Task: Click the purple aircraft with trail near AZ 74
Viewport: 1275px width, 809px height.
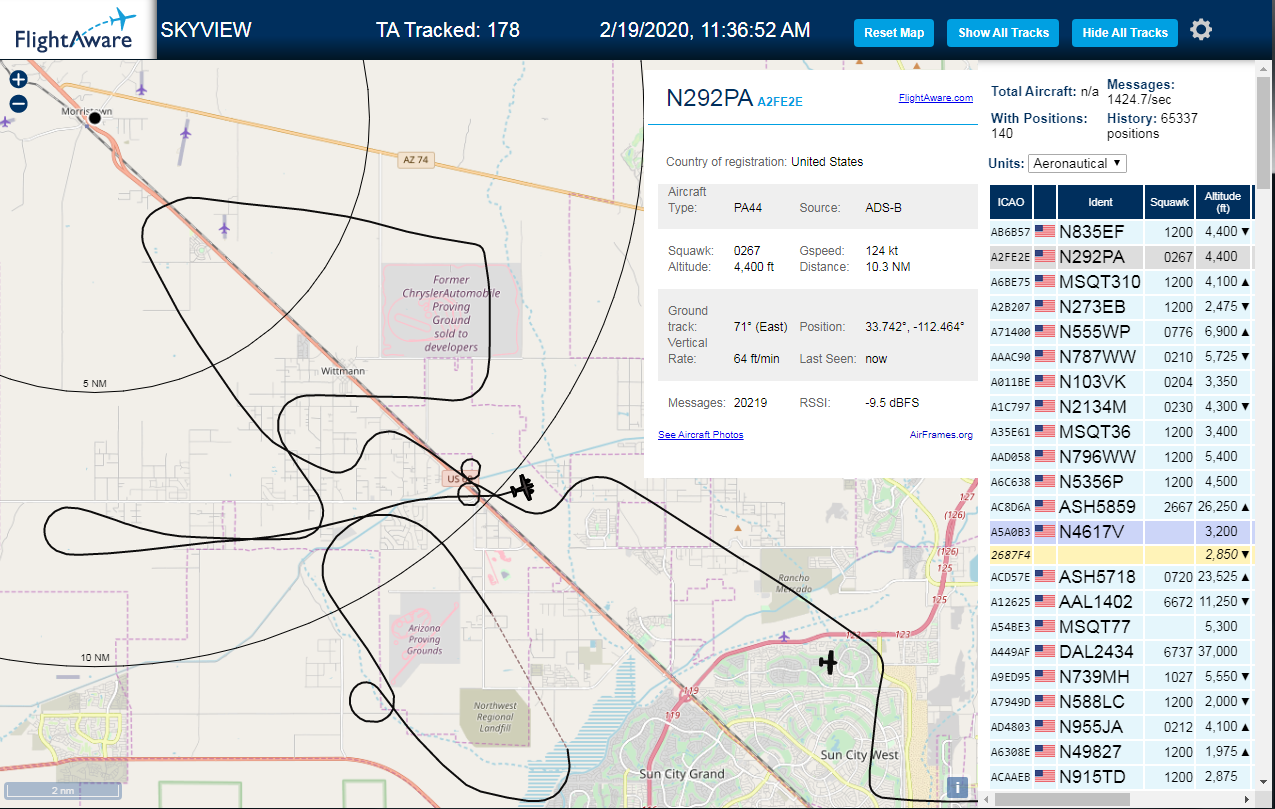Action: [186, 131]
